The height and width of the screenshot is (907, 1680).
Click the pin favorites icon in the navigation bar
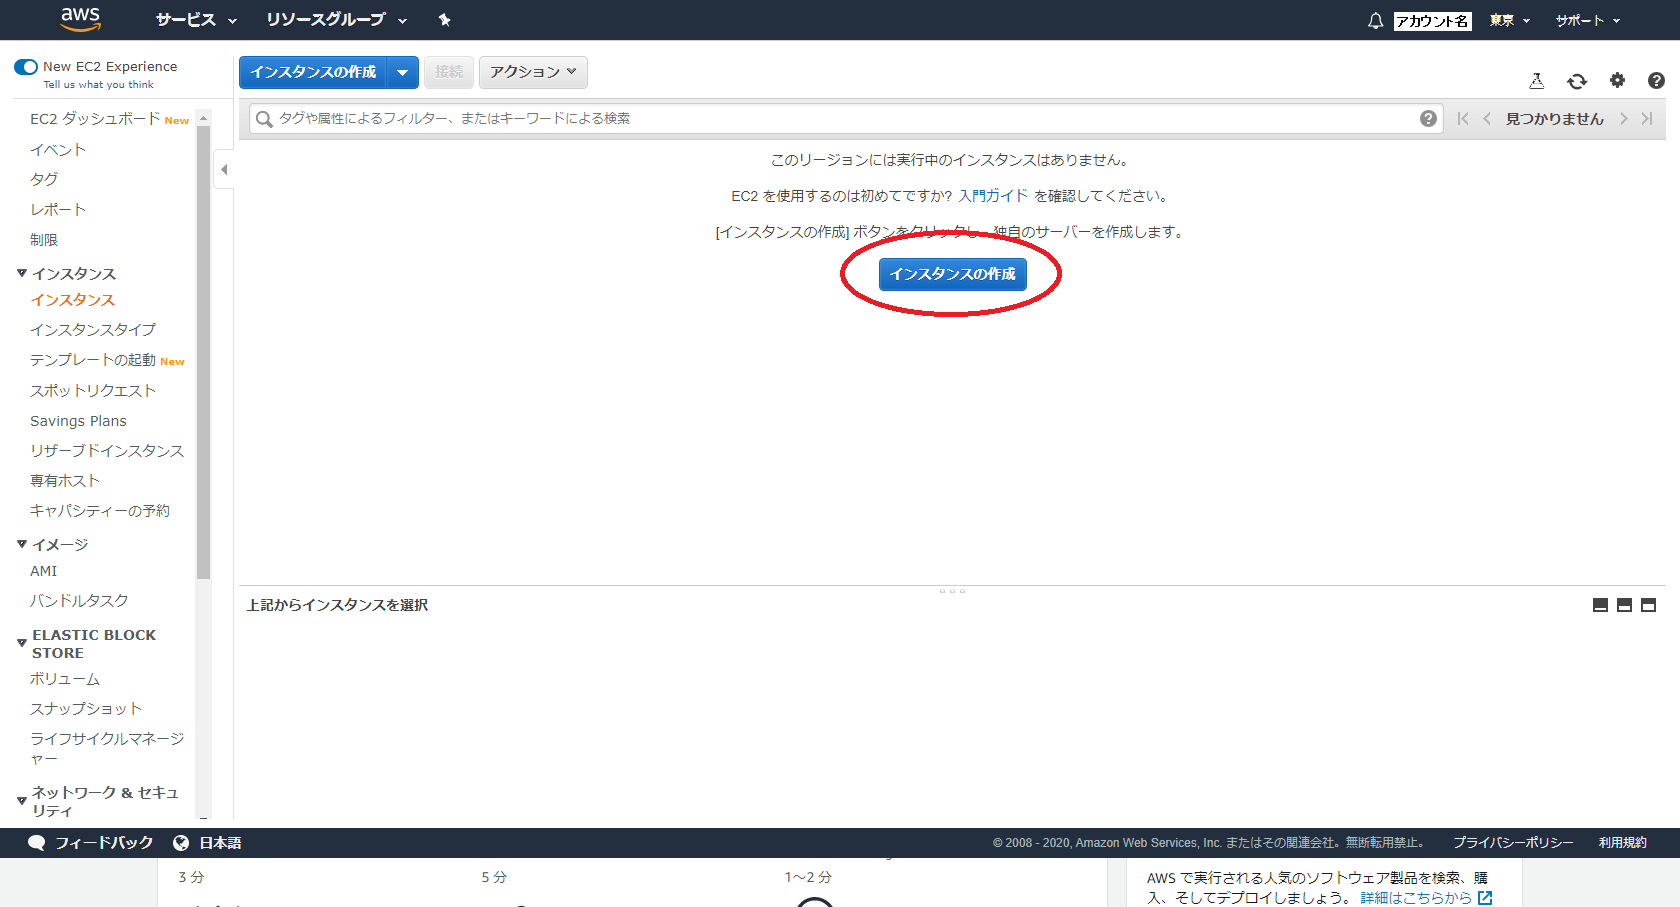444,19
